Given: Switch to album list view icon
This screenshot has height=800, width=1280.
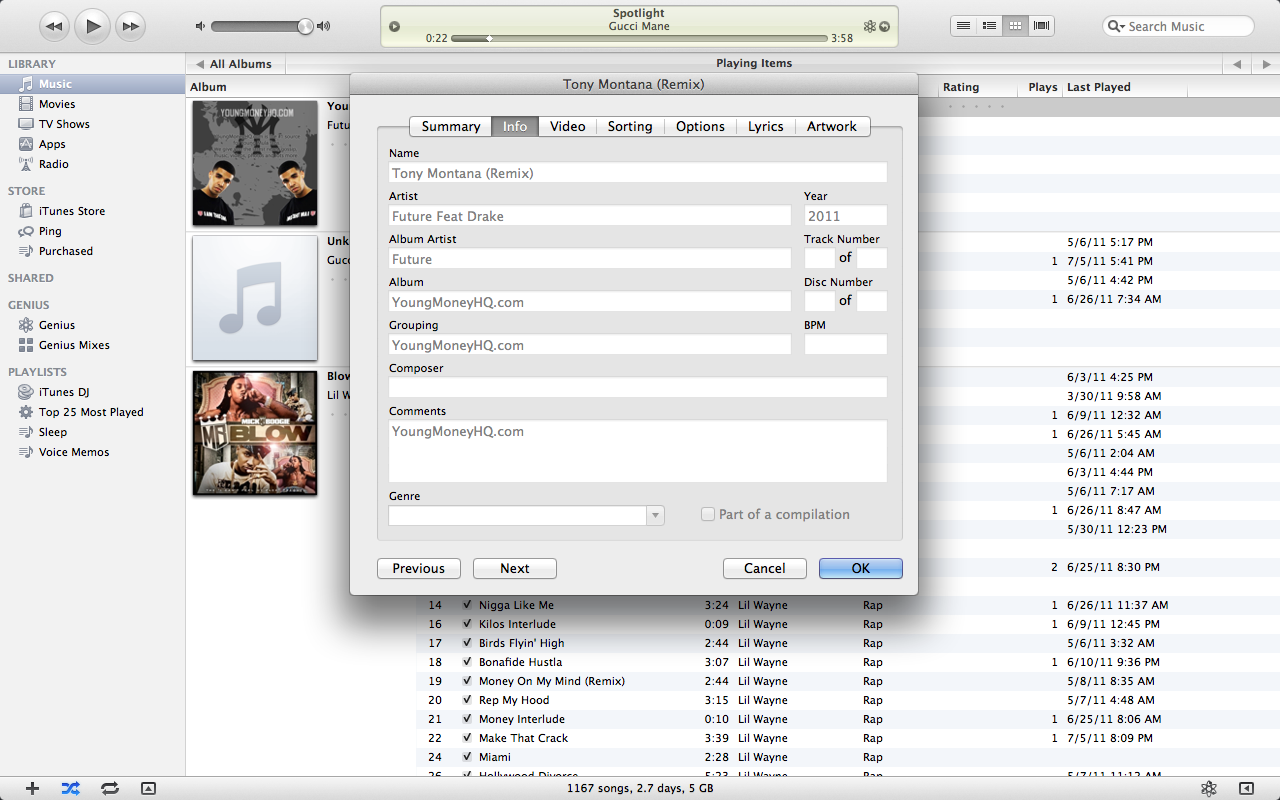Looking at the screenshot, I should (989, 26).
